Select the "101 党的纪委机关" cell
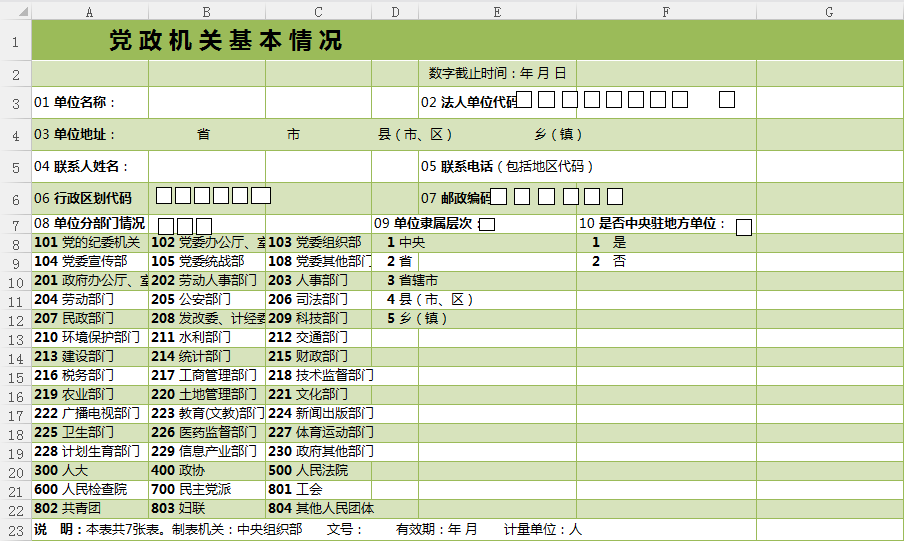 pos(90,242)
